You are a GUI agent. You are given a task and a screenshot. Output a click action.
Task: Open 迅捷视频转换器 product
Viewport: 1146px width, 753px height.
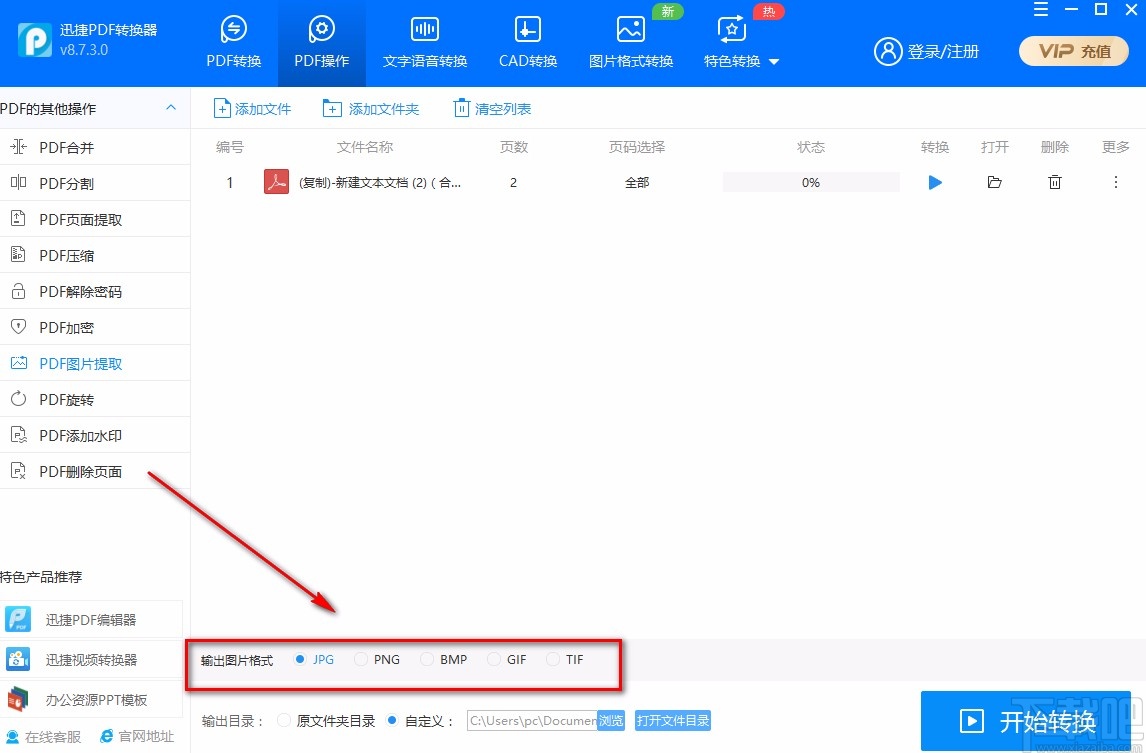91,659
